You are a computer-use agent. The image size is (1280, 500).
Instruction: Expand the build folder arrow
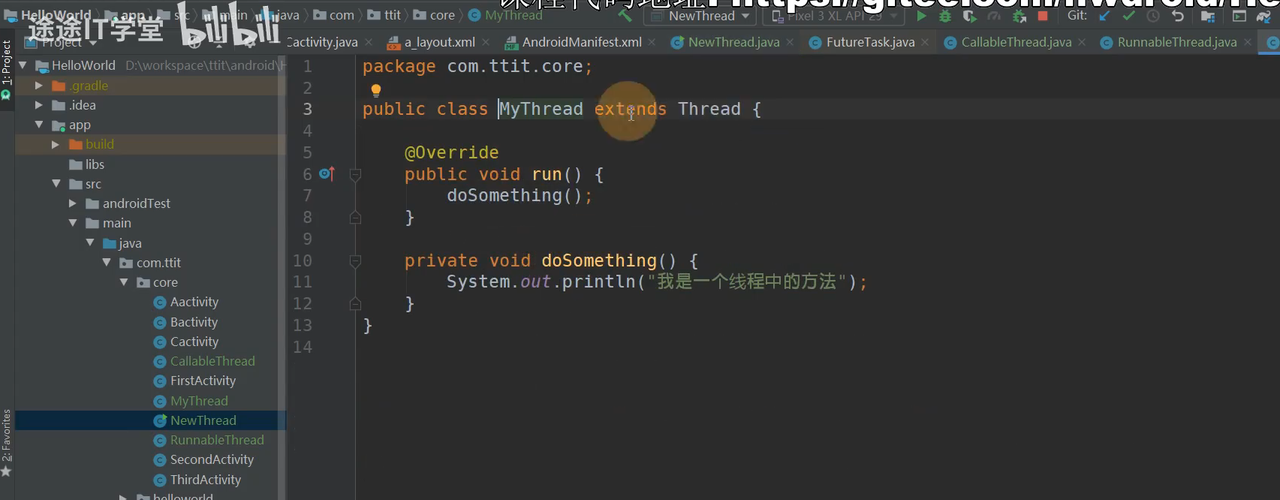tap(56, 145)
